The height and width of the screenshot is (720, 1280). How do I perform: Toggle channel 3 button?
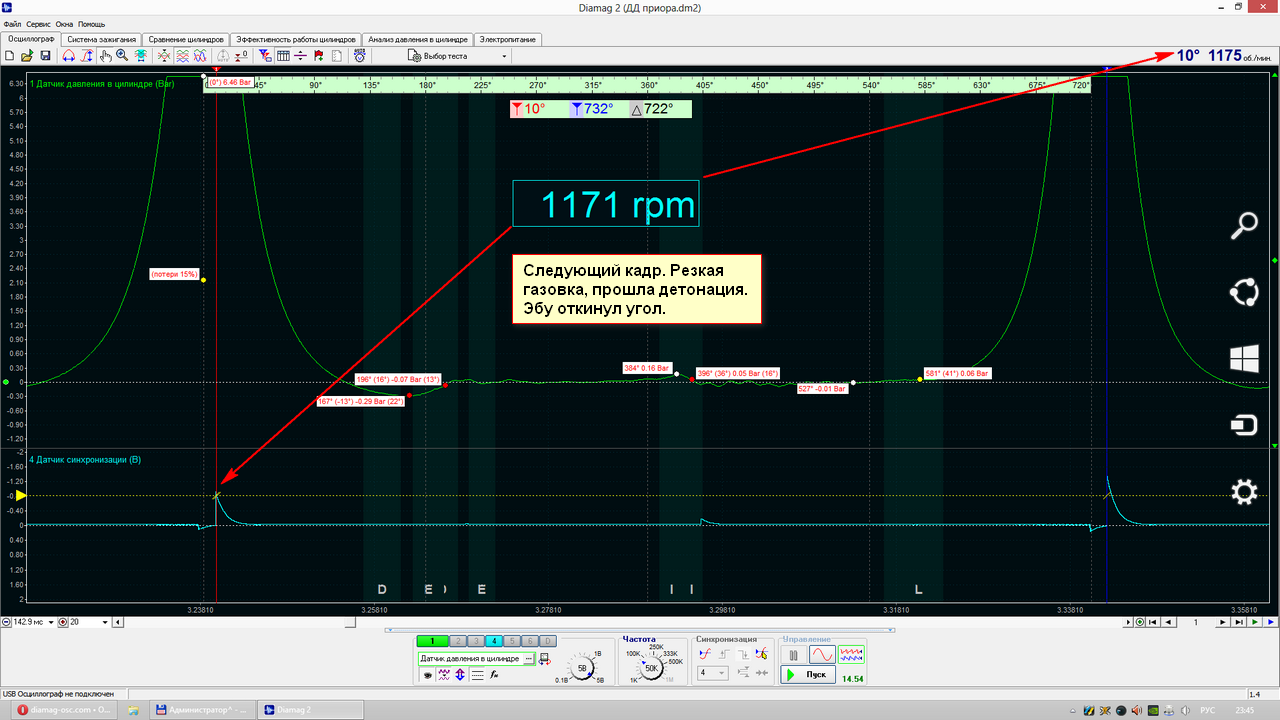[x=476, y=641]
